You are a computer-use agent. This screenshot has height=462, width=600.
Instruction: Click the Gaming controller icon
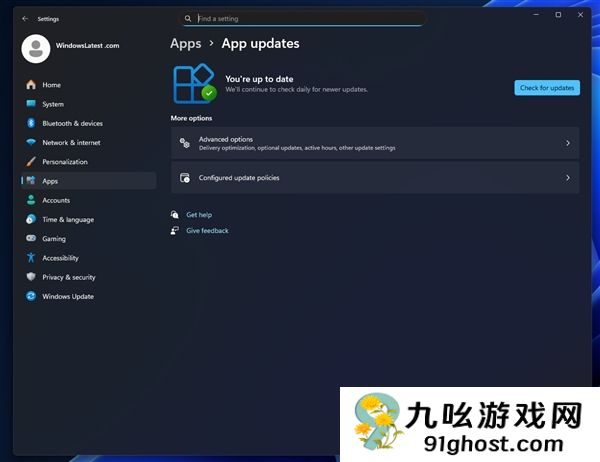pos(31,238)
